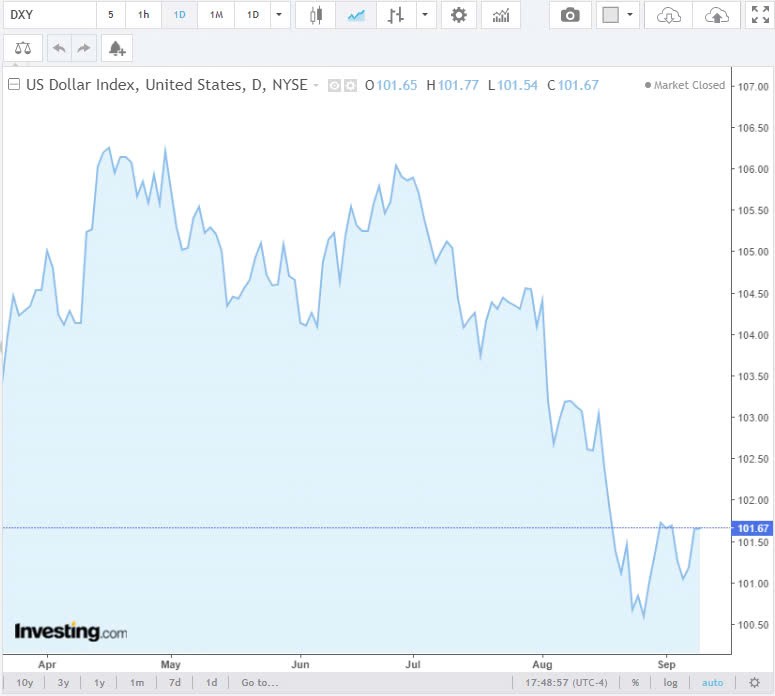Viewport: 775px width, 696px height.
Task: Expand the arrow after NYSE
Action: click(316, 86)
